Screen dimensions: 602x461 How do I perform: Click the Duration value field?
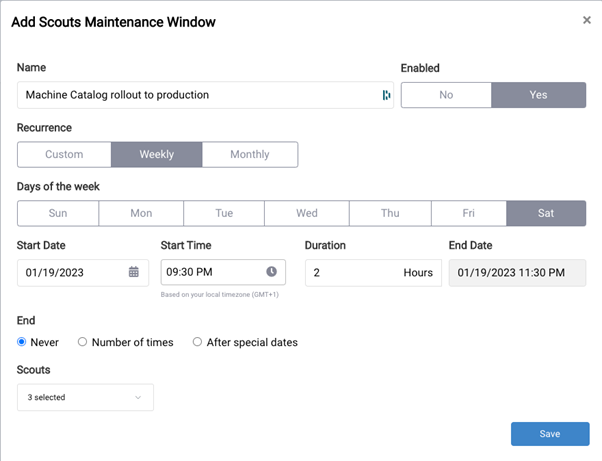tap(350, 273)
